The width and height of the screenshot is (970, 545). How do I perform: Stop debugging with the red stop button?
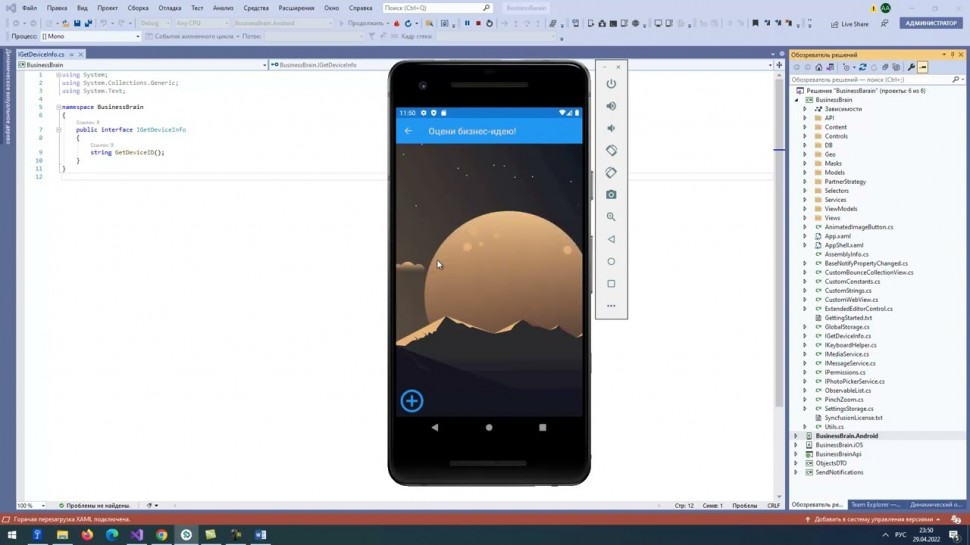tap(478, 23)
